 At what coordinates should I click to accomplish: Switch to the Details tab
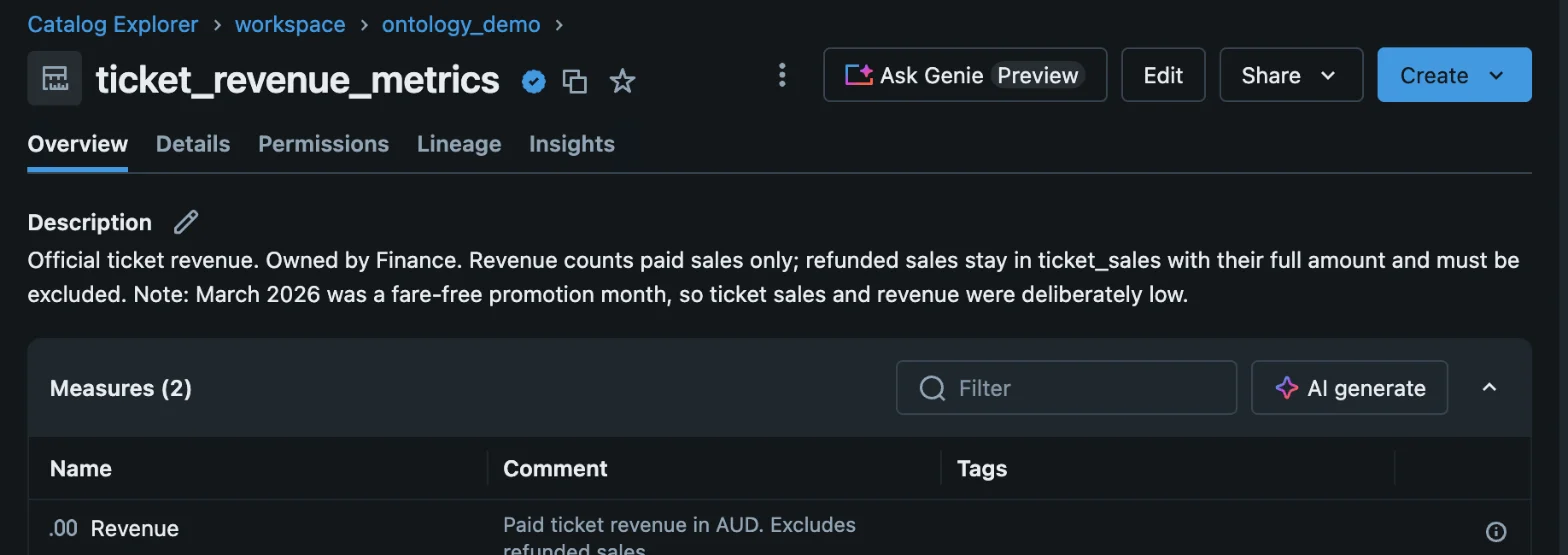[x=193, y=144]
